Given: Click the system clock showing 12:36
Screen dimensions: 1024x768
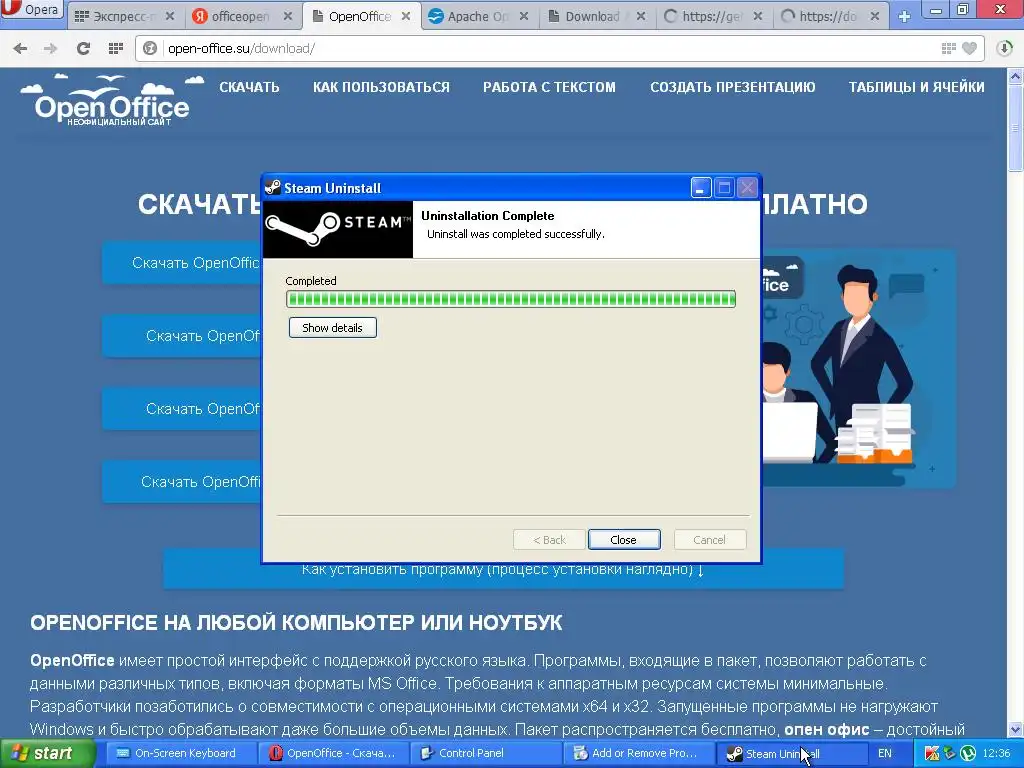Looking at the screenshot, I should click(997, 753).
